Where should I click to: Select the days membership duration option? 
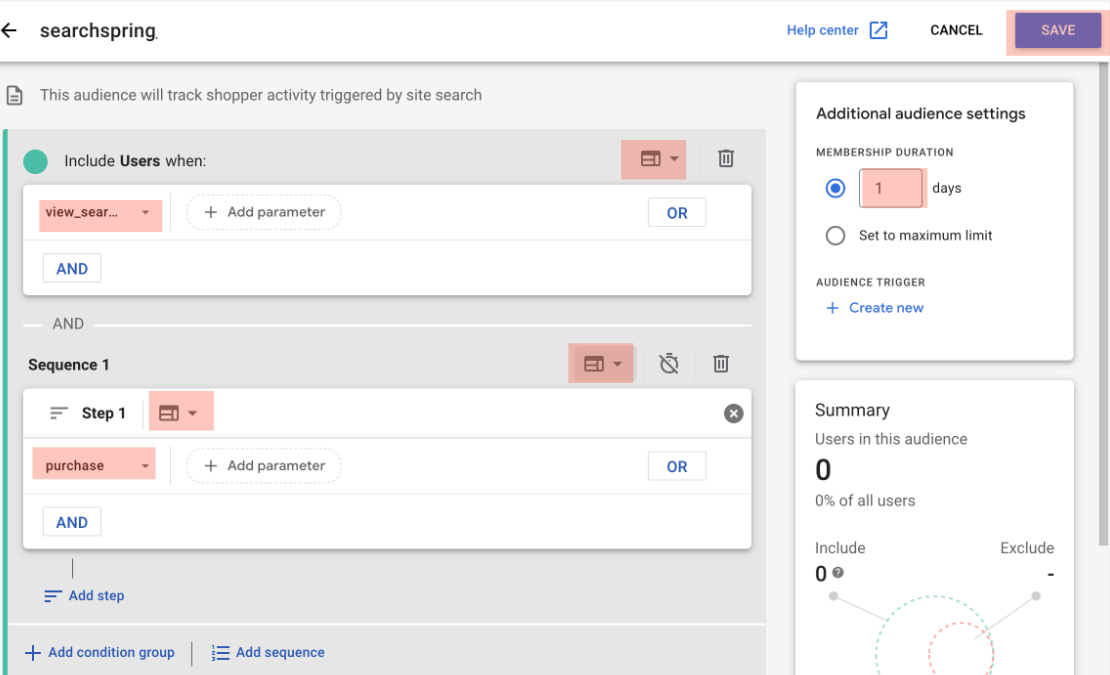835,188
